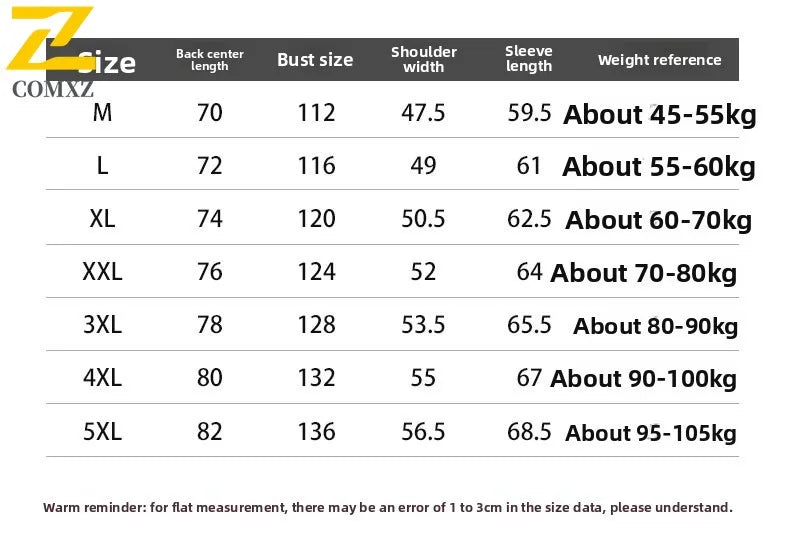Click the yellow Z logo icon
Image resolution: width=790 pixels, height=538 pixels.
coord(50,38)
